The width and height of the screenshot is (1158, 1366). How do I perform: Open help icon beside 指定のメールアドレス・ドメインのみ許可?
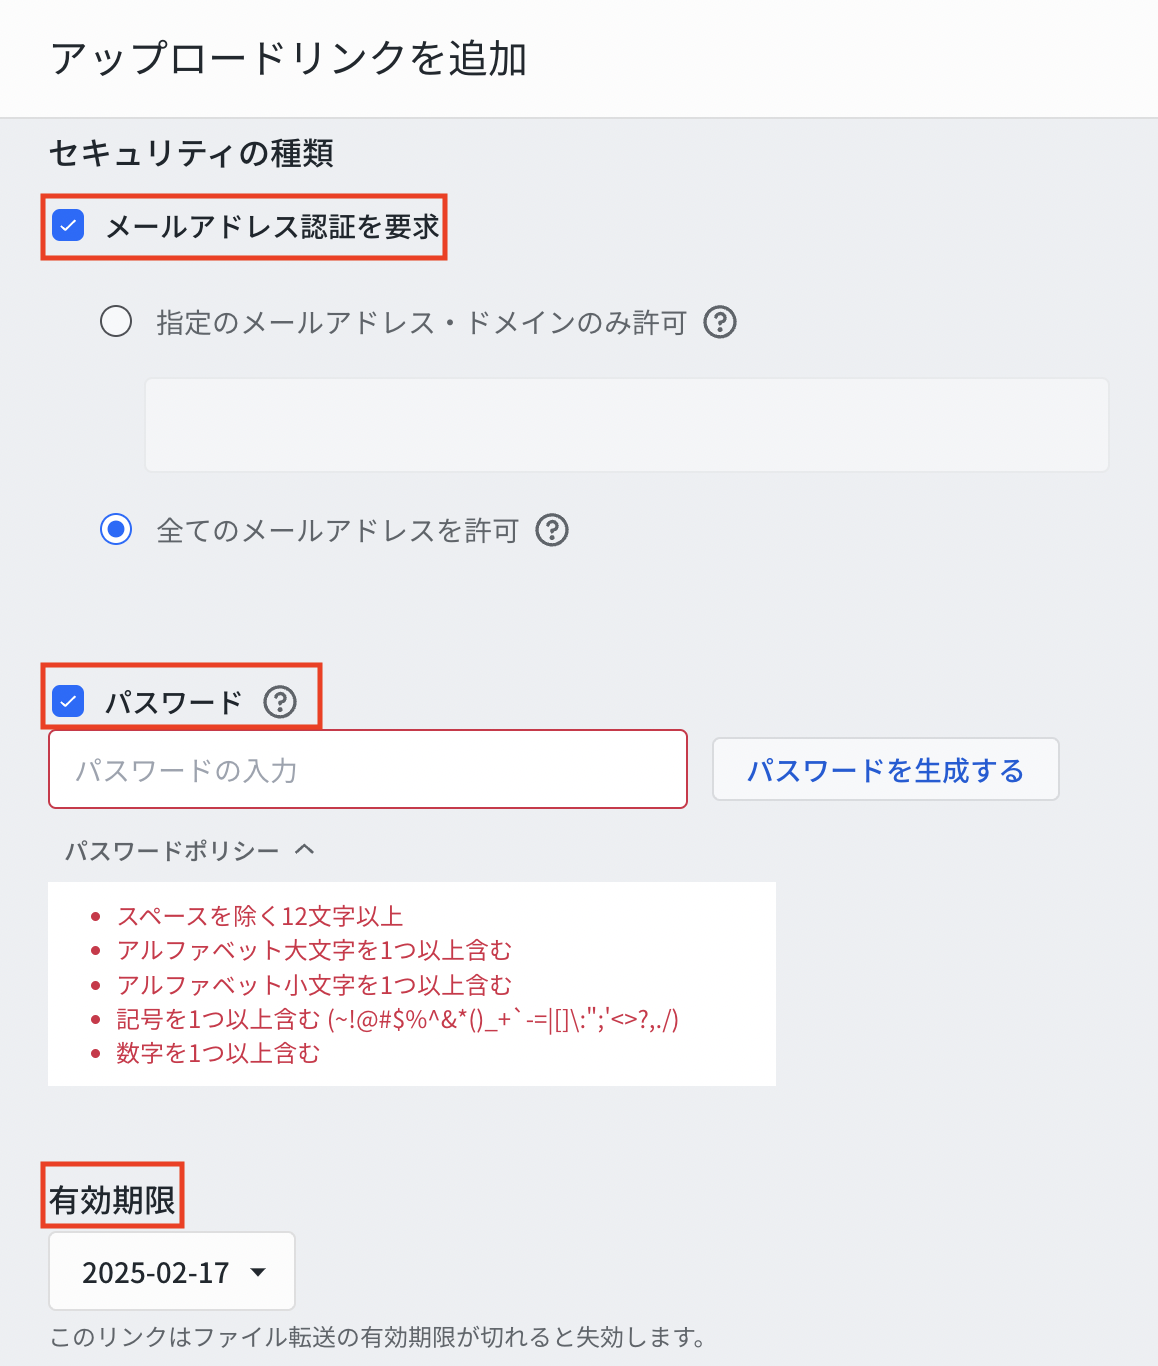pyautogui.click(x=720, y=322)
